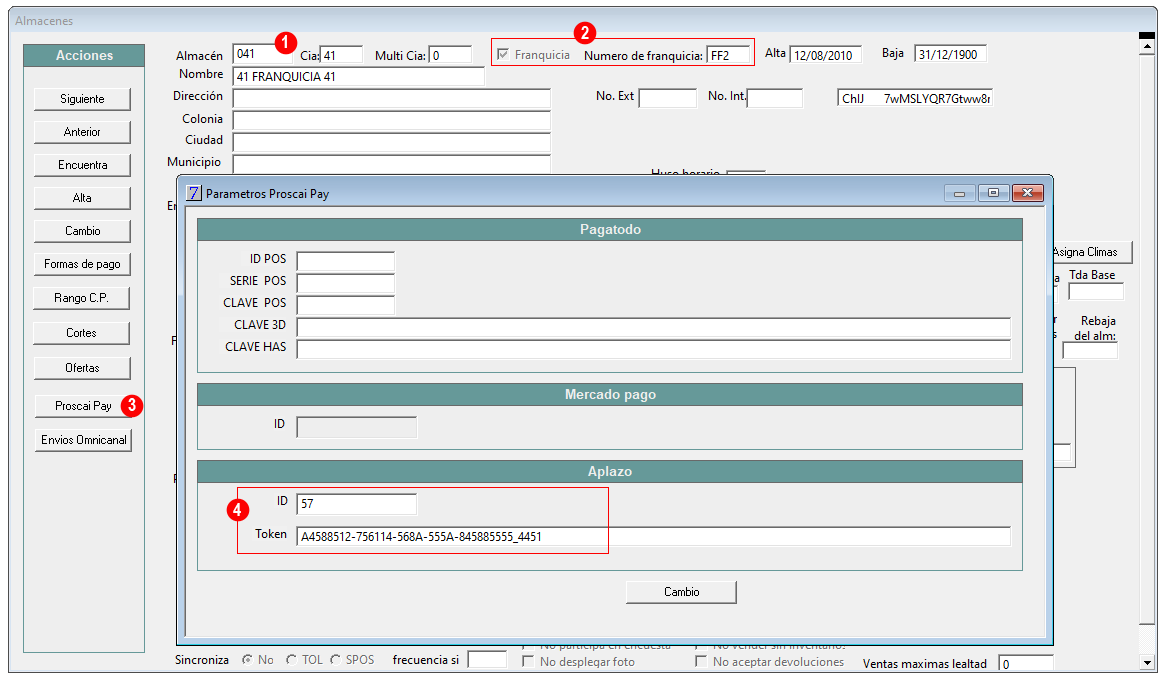Click Cambio in the Acciones panel
This screenshot has width=1165, height=681.
point(82,231)
